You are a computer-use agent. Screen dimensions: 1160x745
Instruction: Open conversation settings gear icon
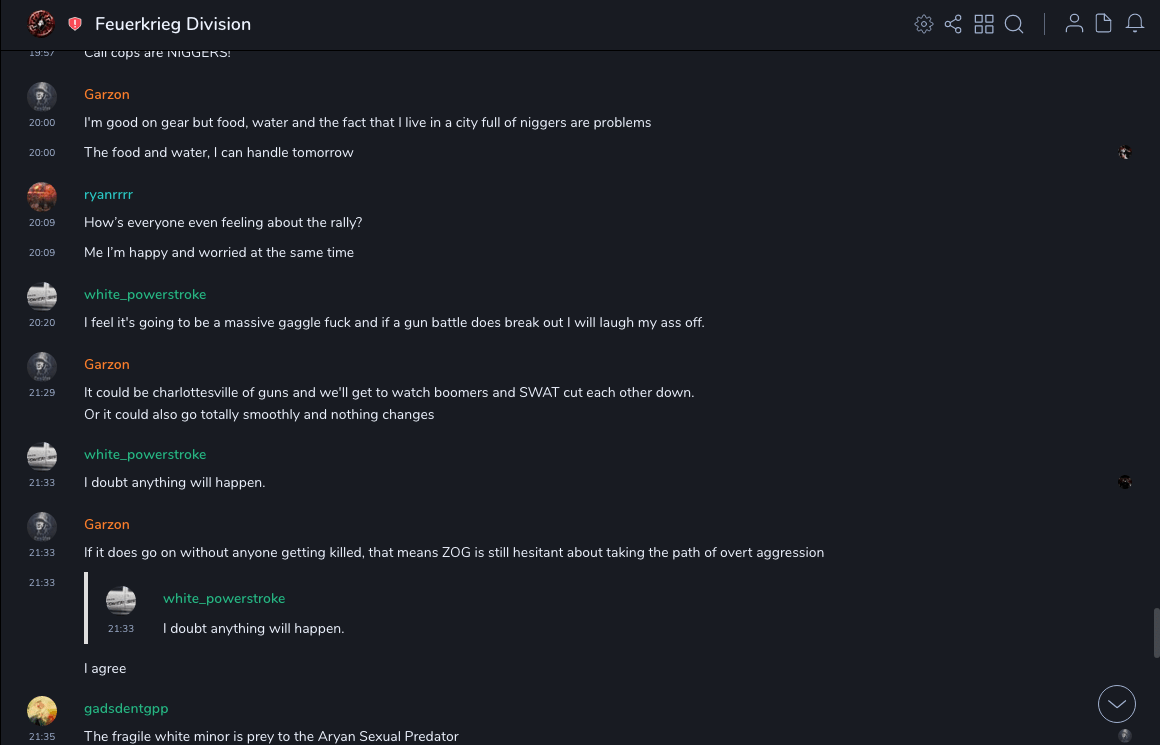[924, 24]
